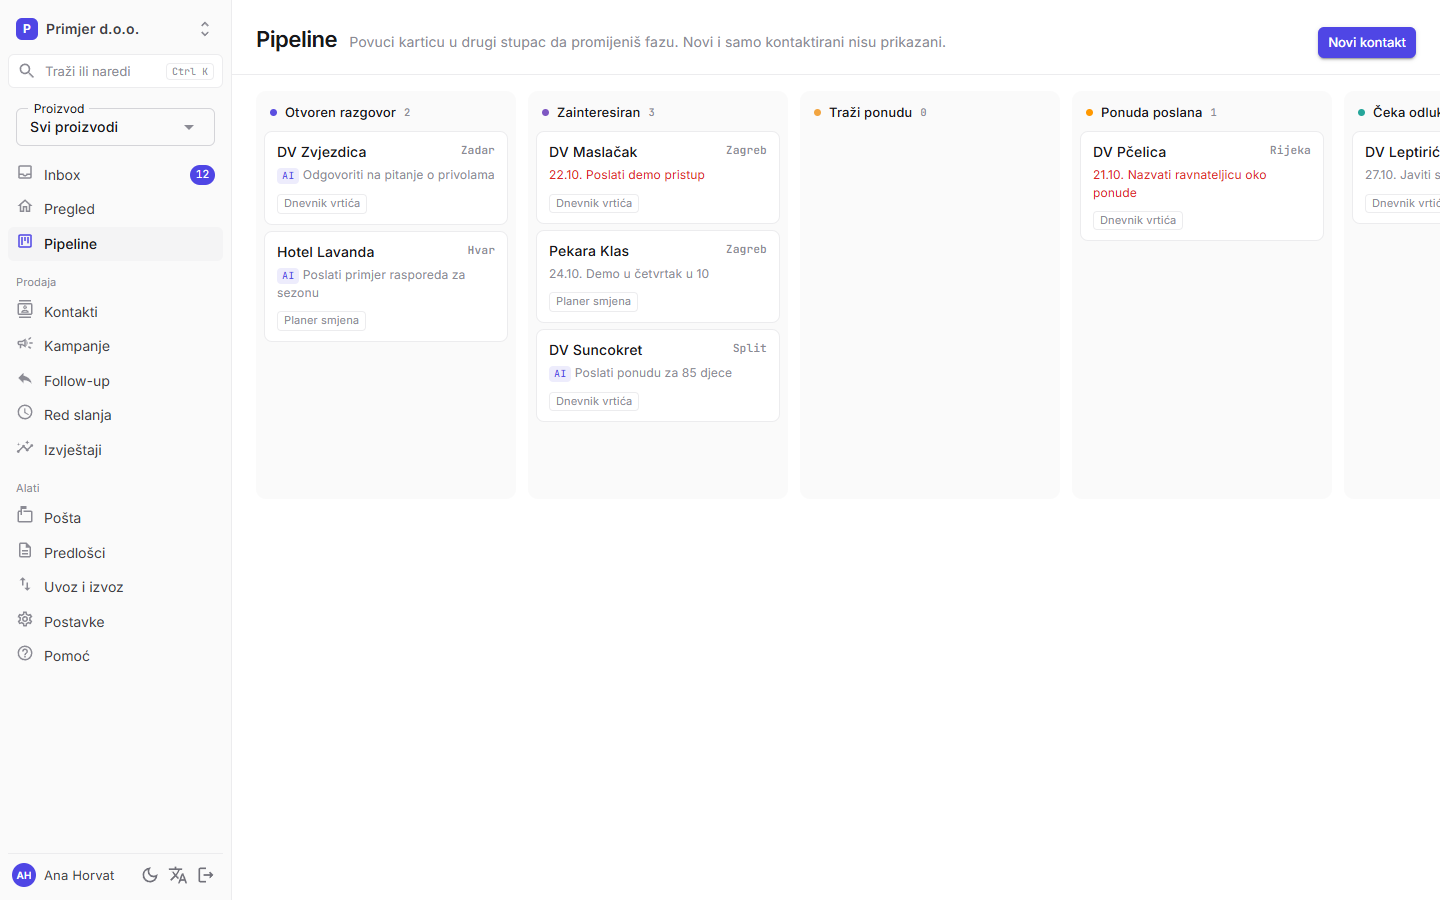
Task: Toggle dark mode moon icon
Action: point(150,875)
